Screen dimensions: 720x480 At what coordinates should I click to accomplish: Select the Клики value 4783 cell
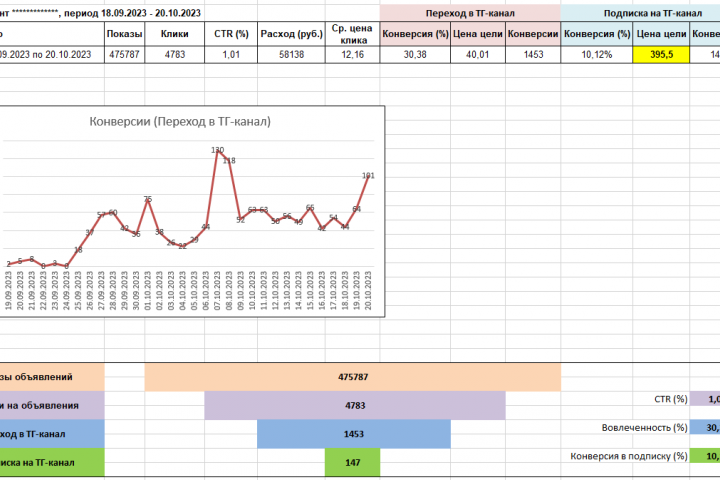[174, 55]
